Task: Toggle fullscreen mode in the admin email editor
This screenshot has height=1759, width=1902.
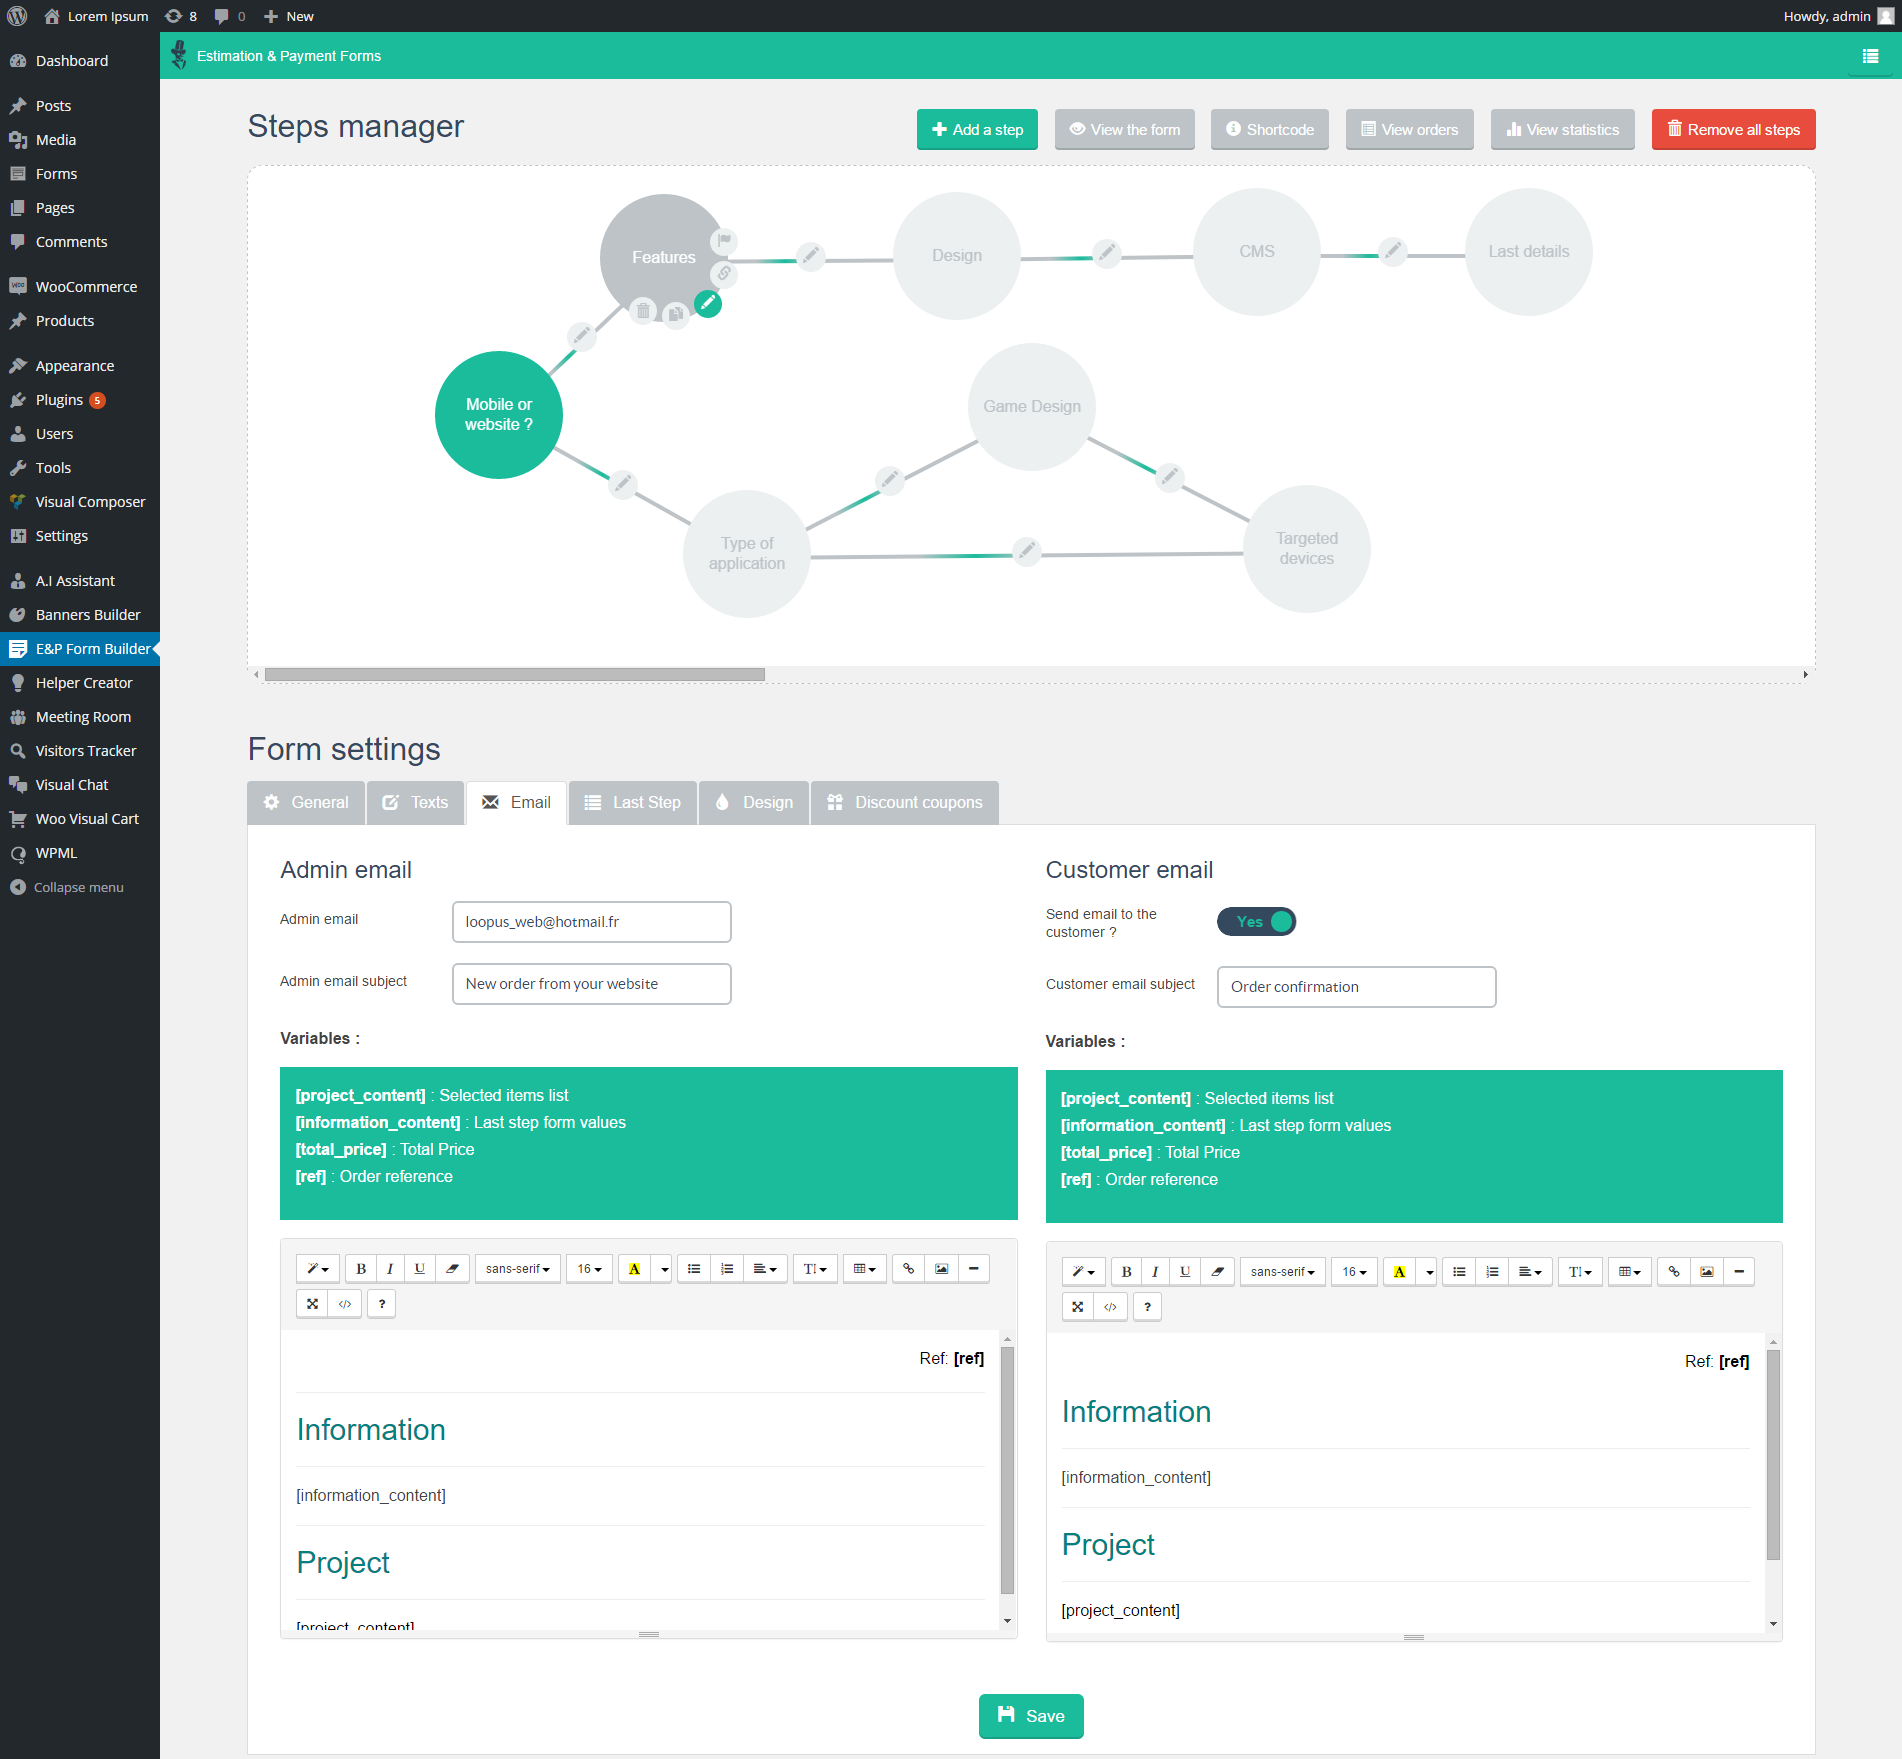Action: click(312, 1303)
